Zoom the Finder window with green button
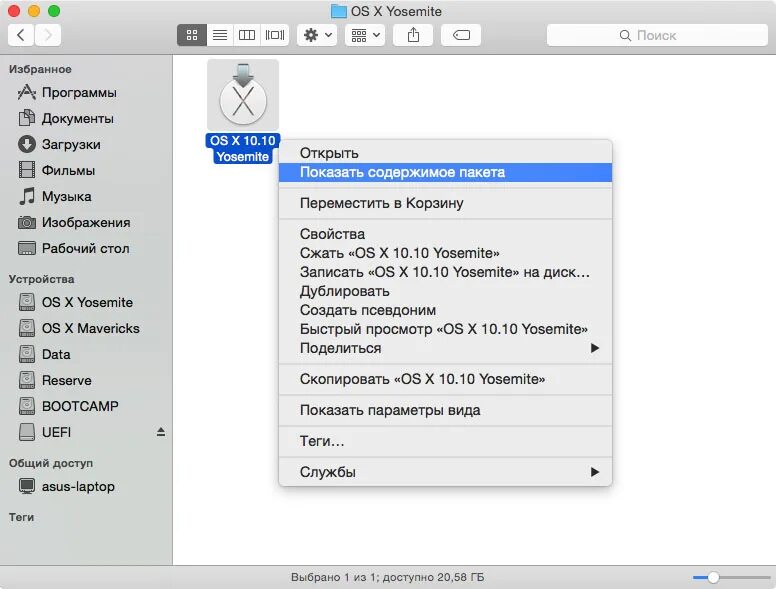The image size is (776, 589). pyautogui.click(x=54, y=11)
